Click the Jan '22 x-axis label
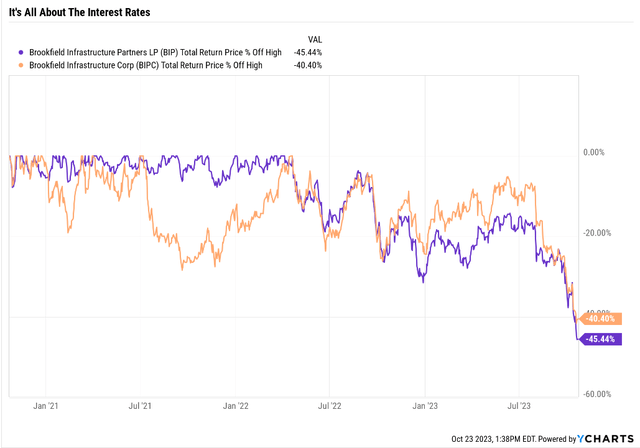The width and height of the screenshot is (640, 448). coord(235,406)
